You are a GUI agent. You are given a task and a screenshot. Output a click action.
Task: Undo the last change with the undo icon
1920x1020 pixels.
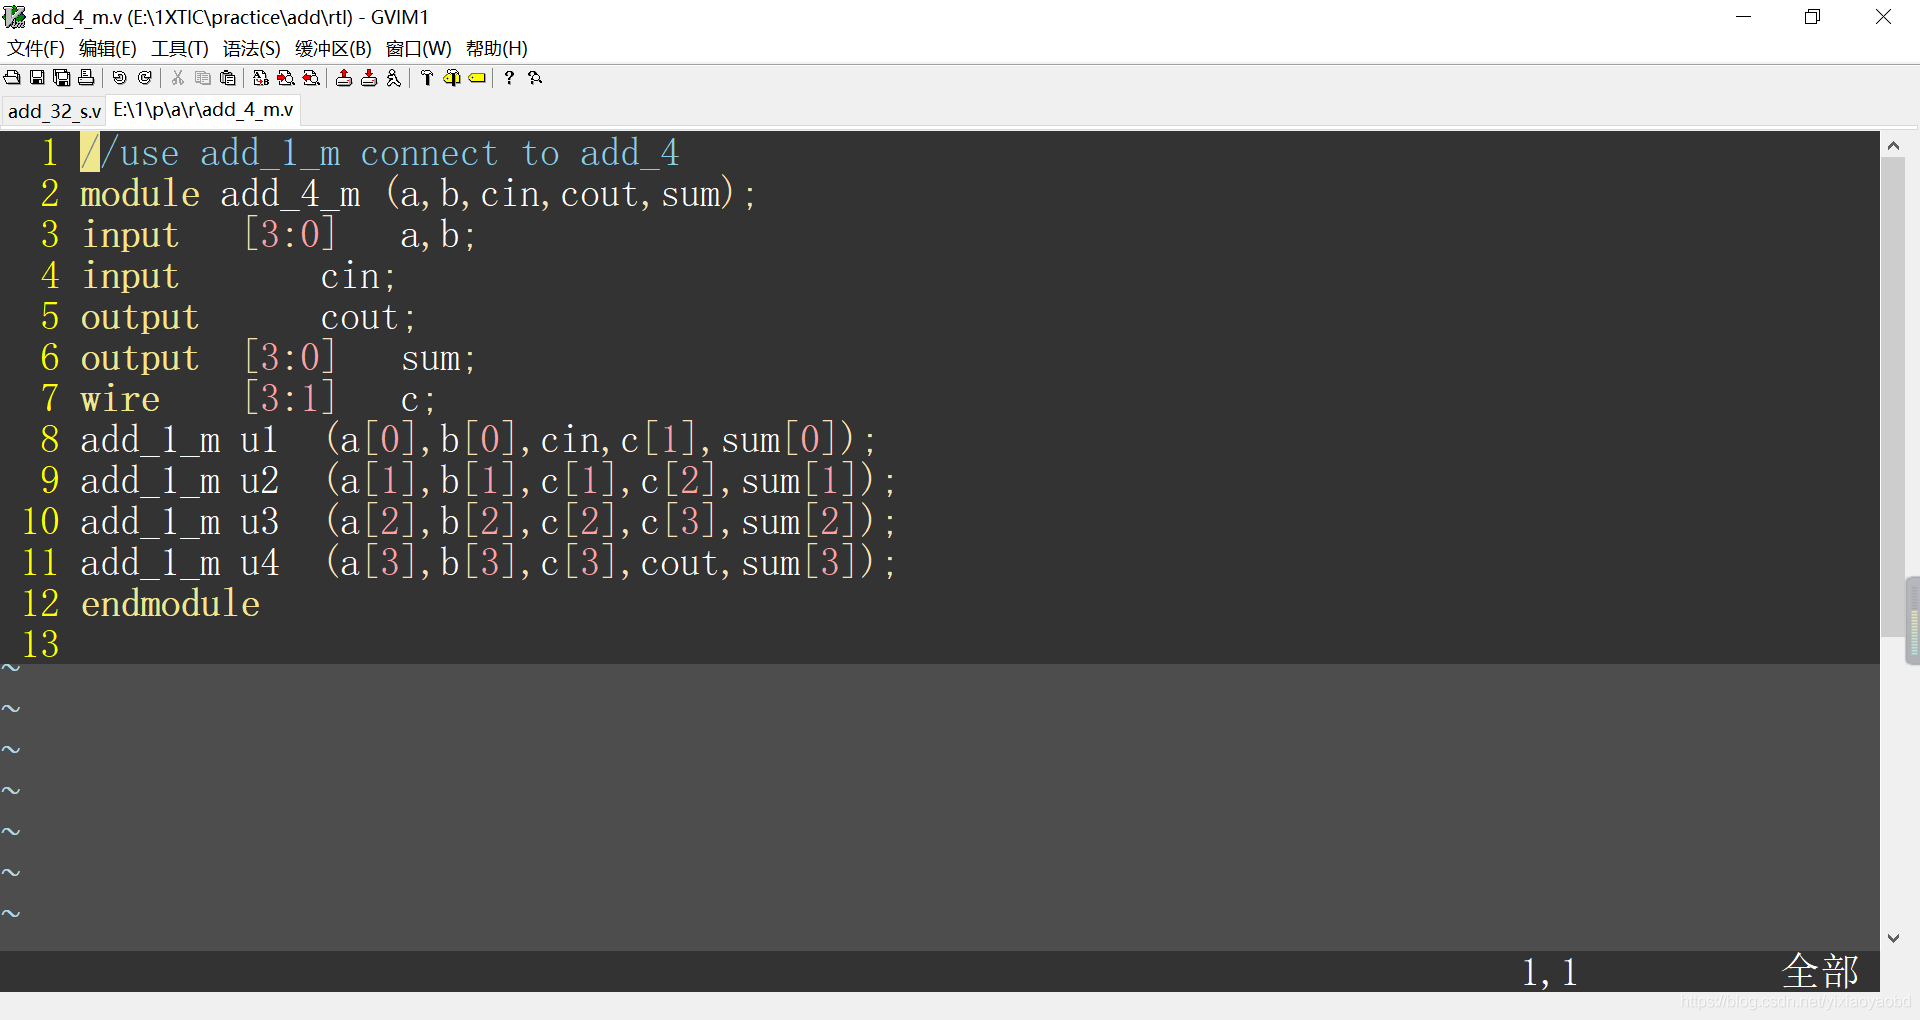pyautogui.click(x=120, y=78)
